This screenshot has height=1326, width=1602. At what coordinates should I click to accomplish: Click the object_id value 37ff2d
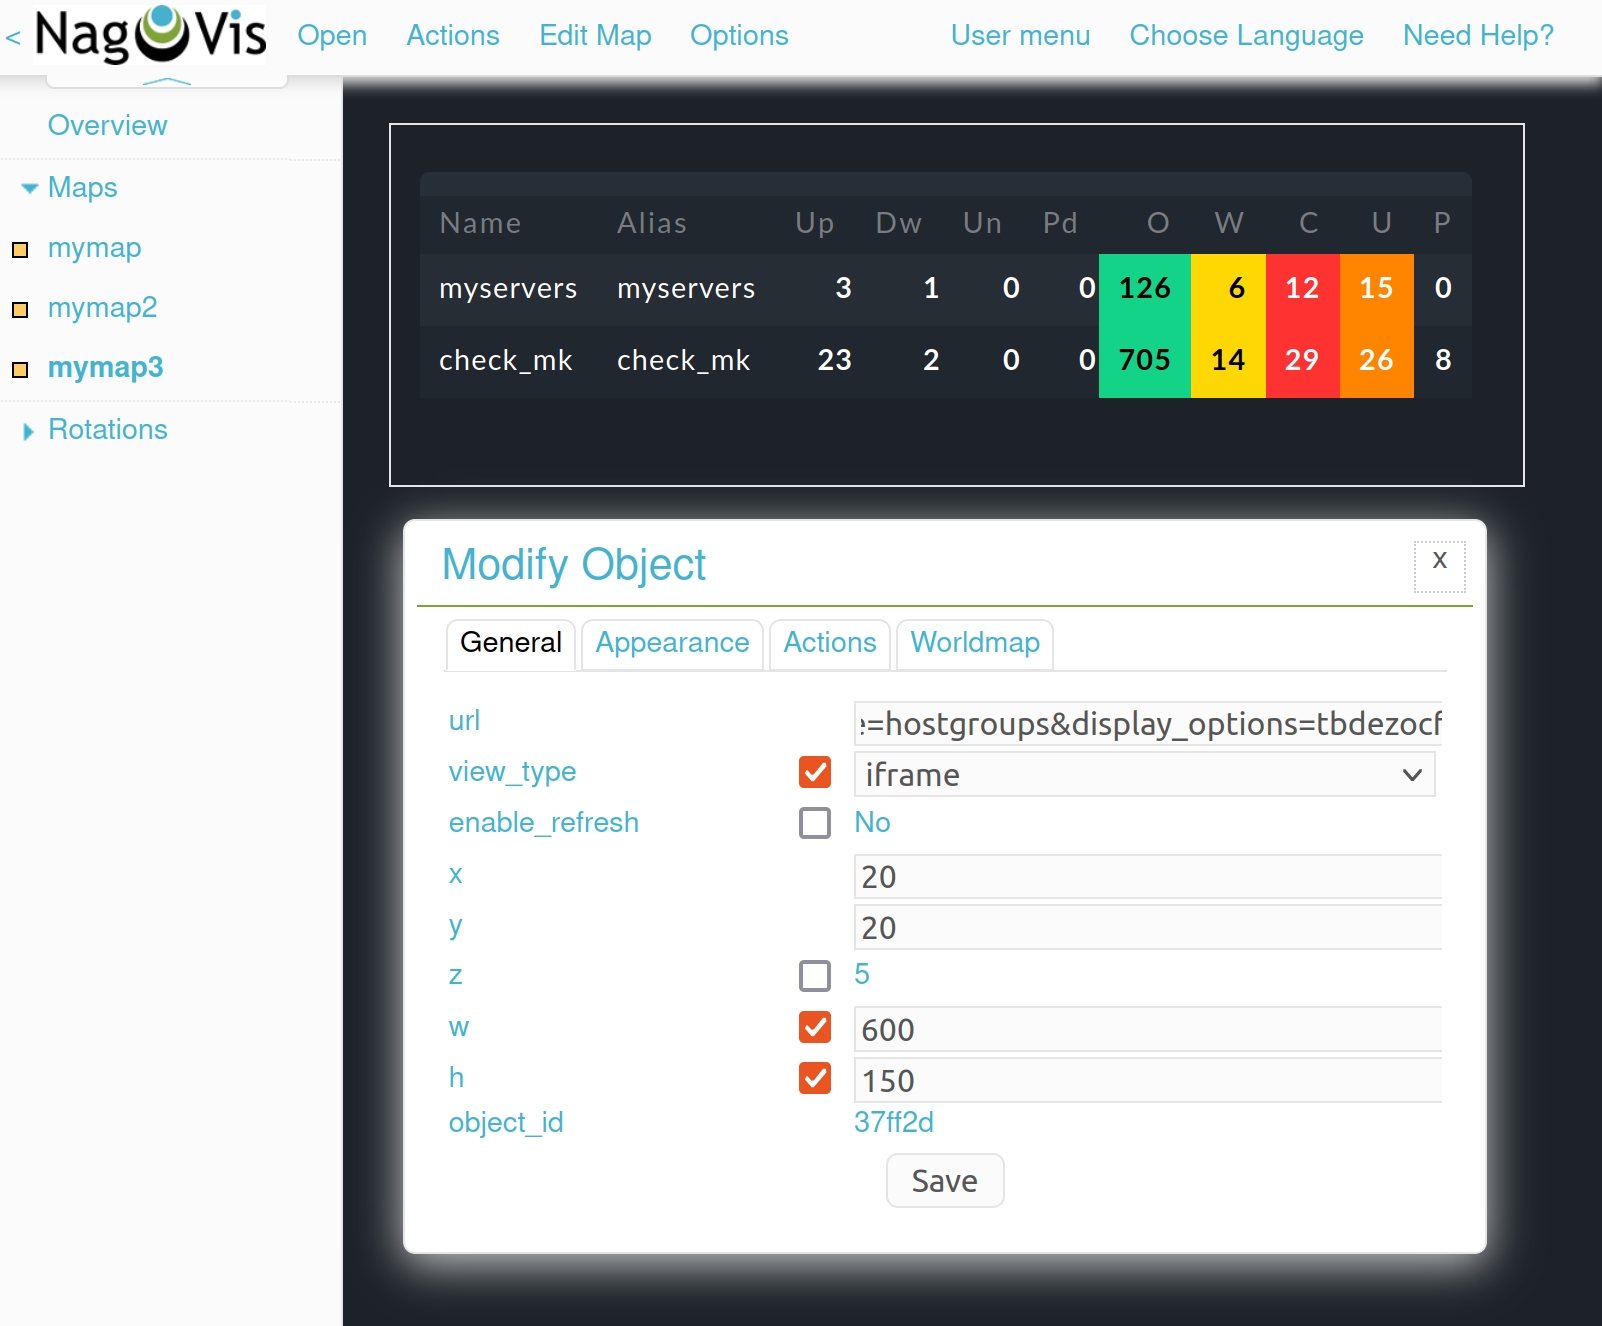(x=894, y=1123)
